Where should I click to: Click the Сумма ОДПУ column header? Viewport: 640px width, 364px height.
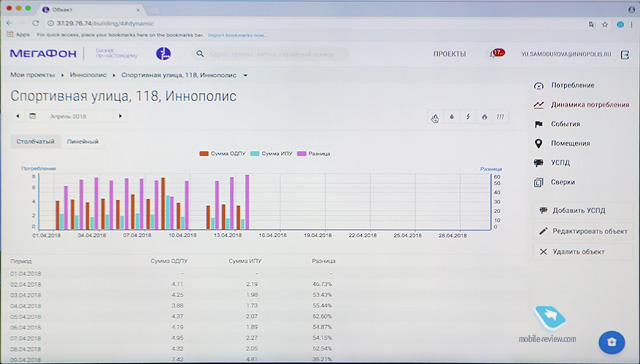point(169,261)
